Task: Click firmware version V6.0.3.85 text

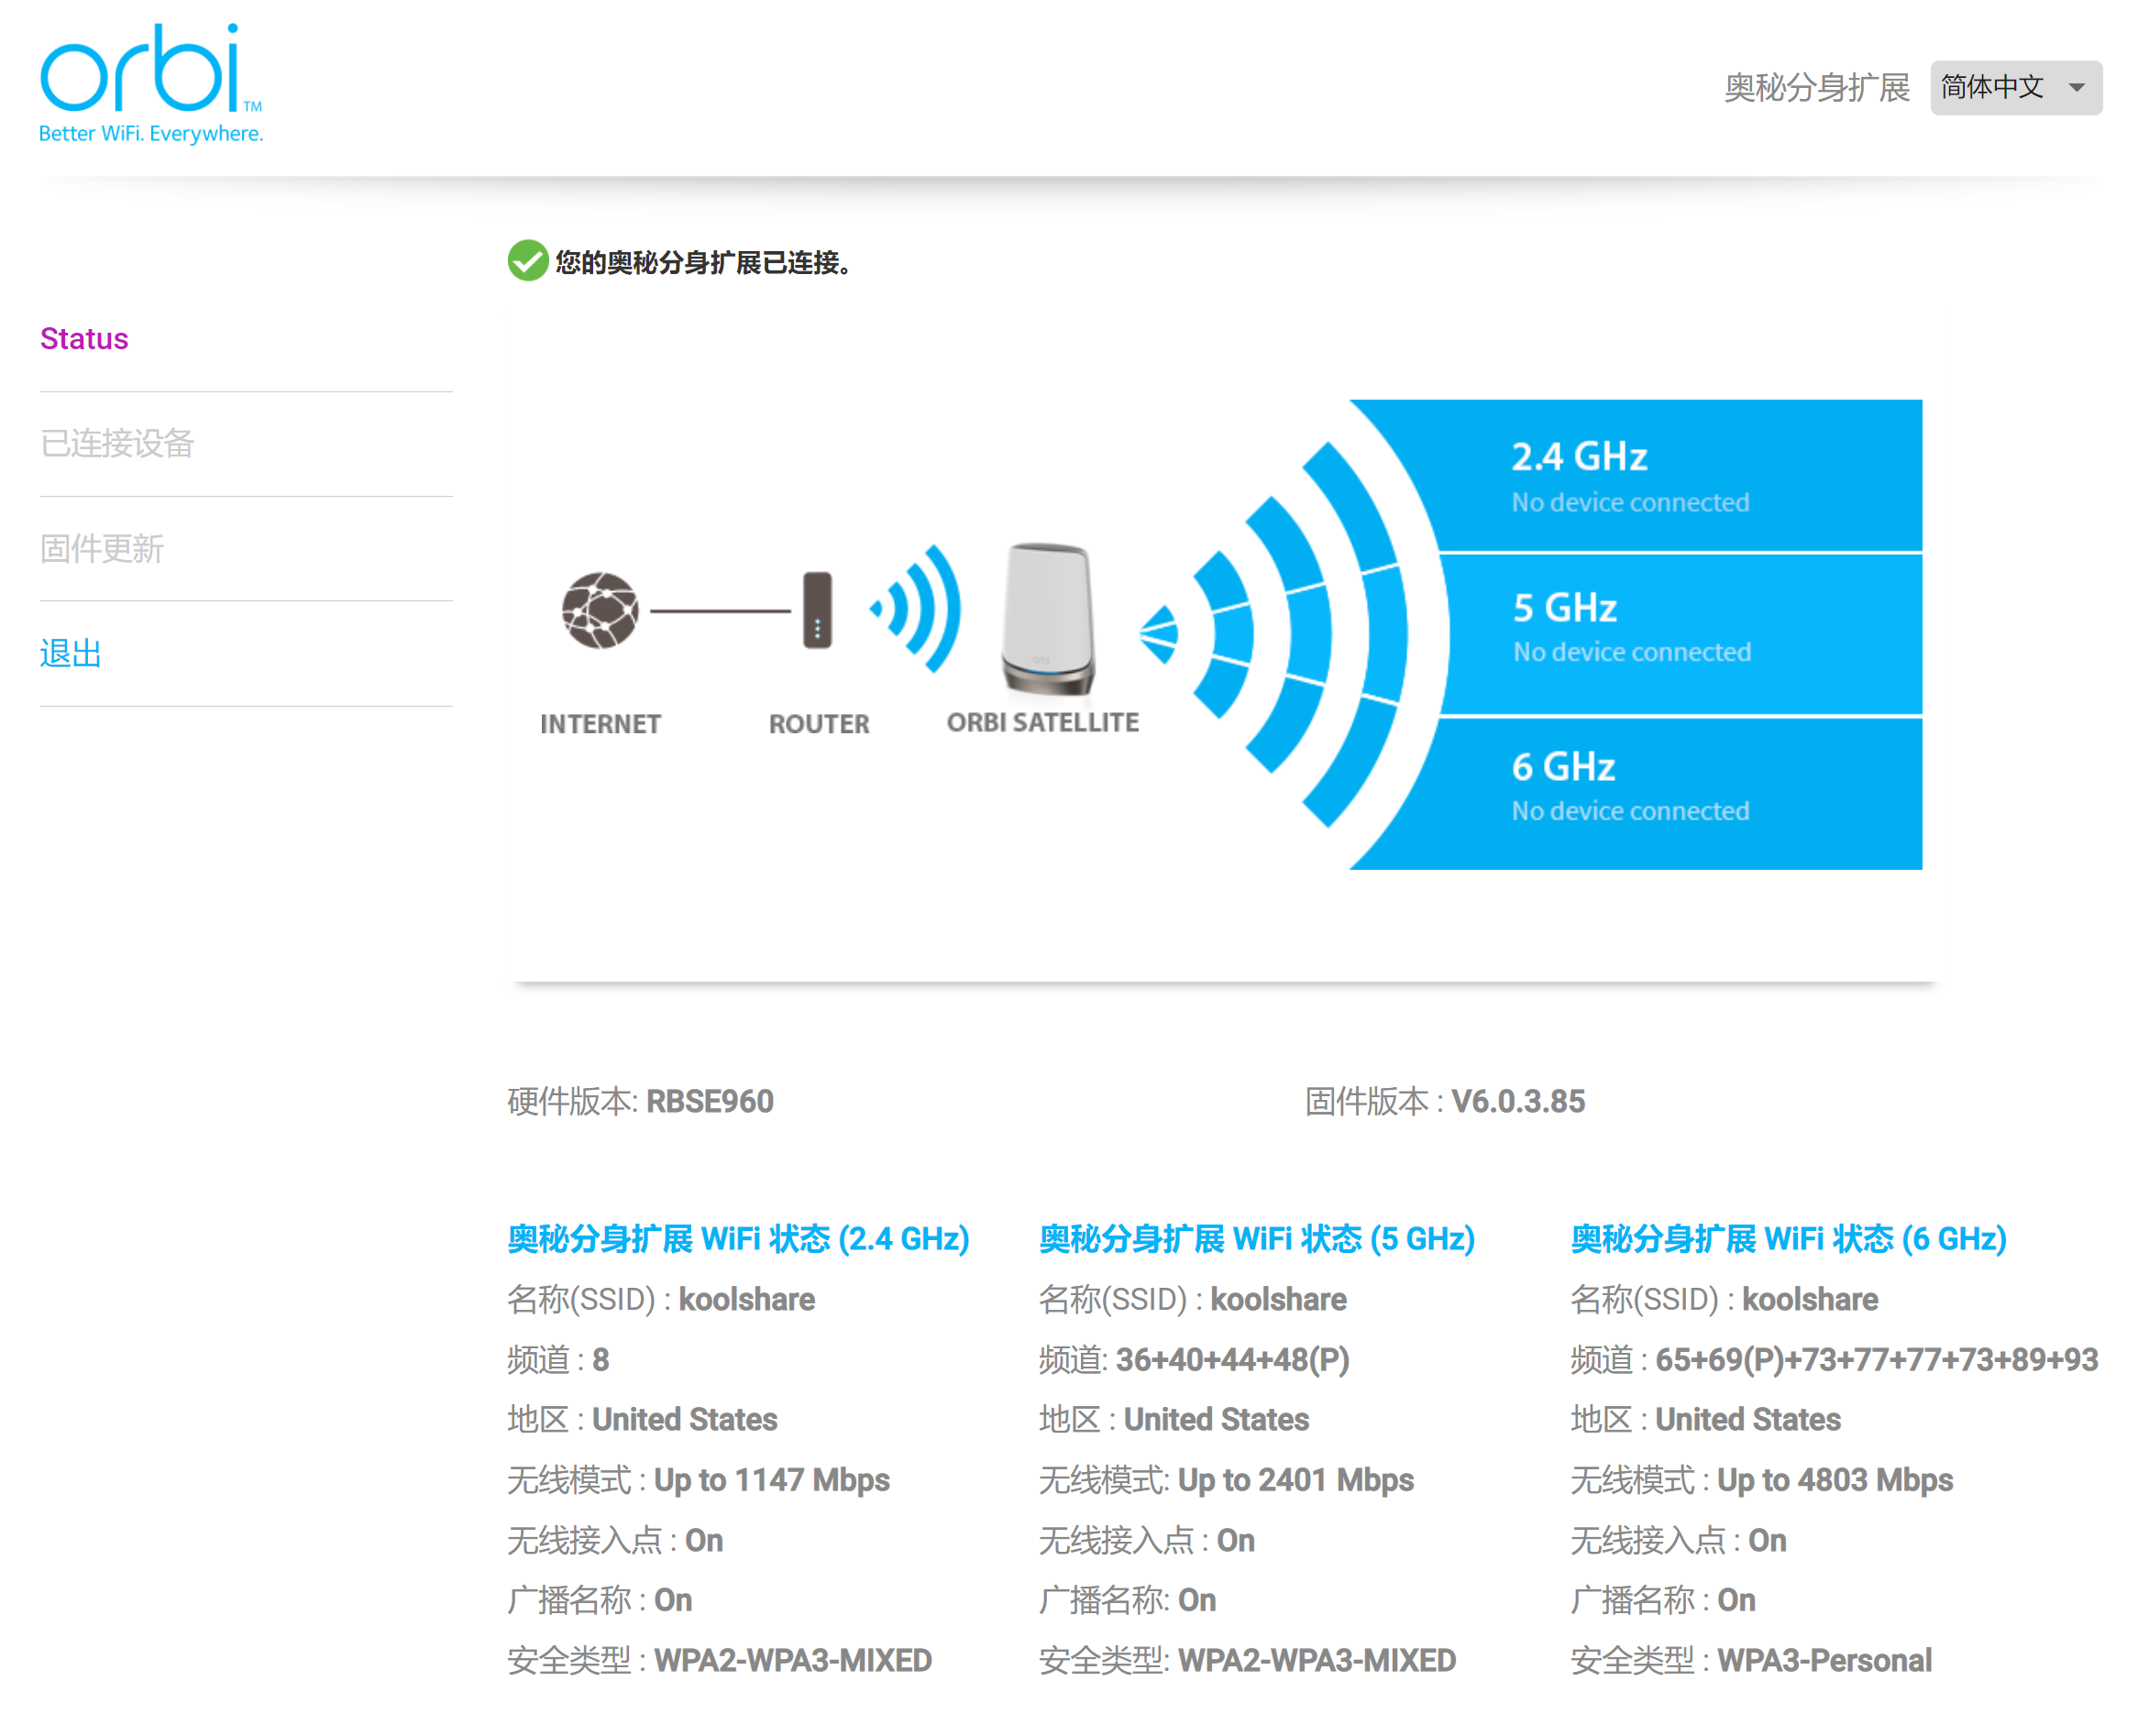Action: coord(1517,1101)
